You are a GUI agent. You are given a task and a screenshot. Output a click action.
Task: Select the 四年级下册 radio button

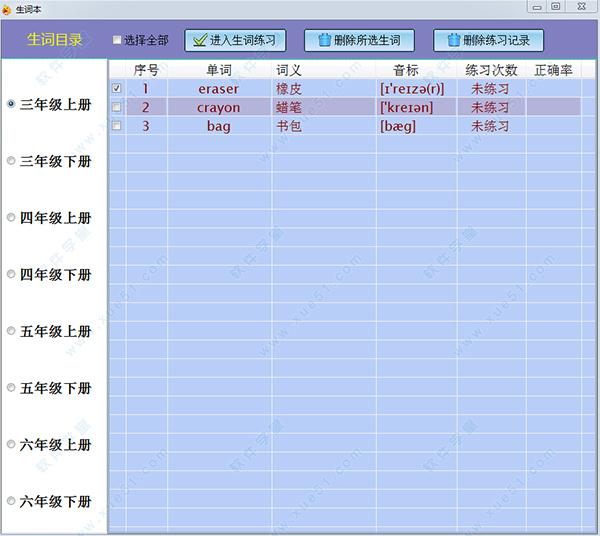pyautogui.click(x=11, y=274)
